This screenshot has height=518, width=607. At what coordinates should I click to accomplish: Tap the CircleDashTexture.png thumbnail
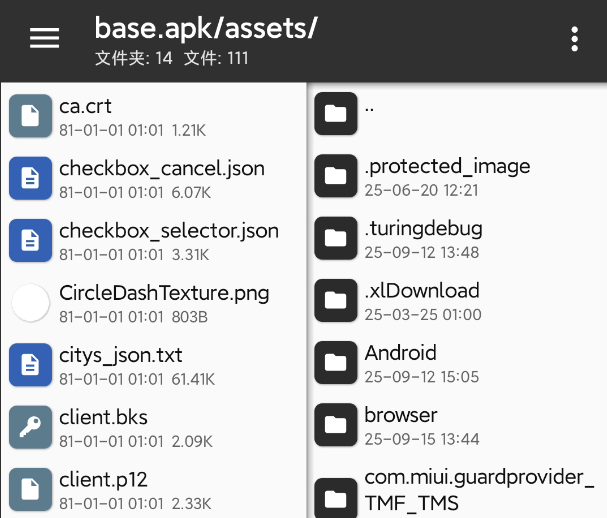click(31, 302)
